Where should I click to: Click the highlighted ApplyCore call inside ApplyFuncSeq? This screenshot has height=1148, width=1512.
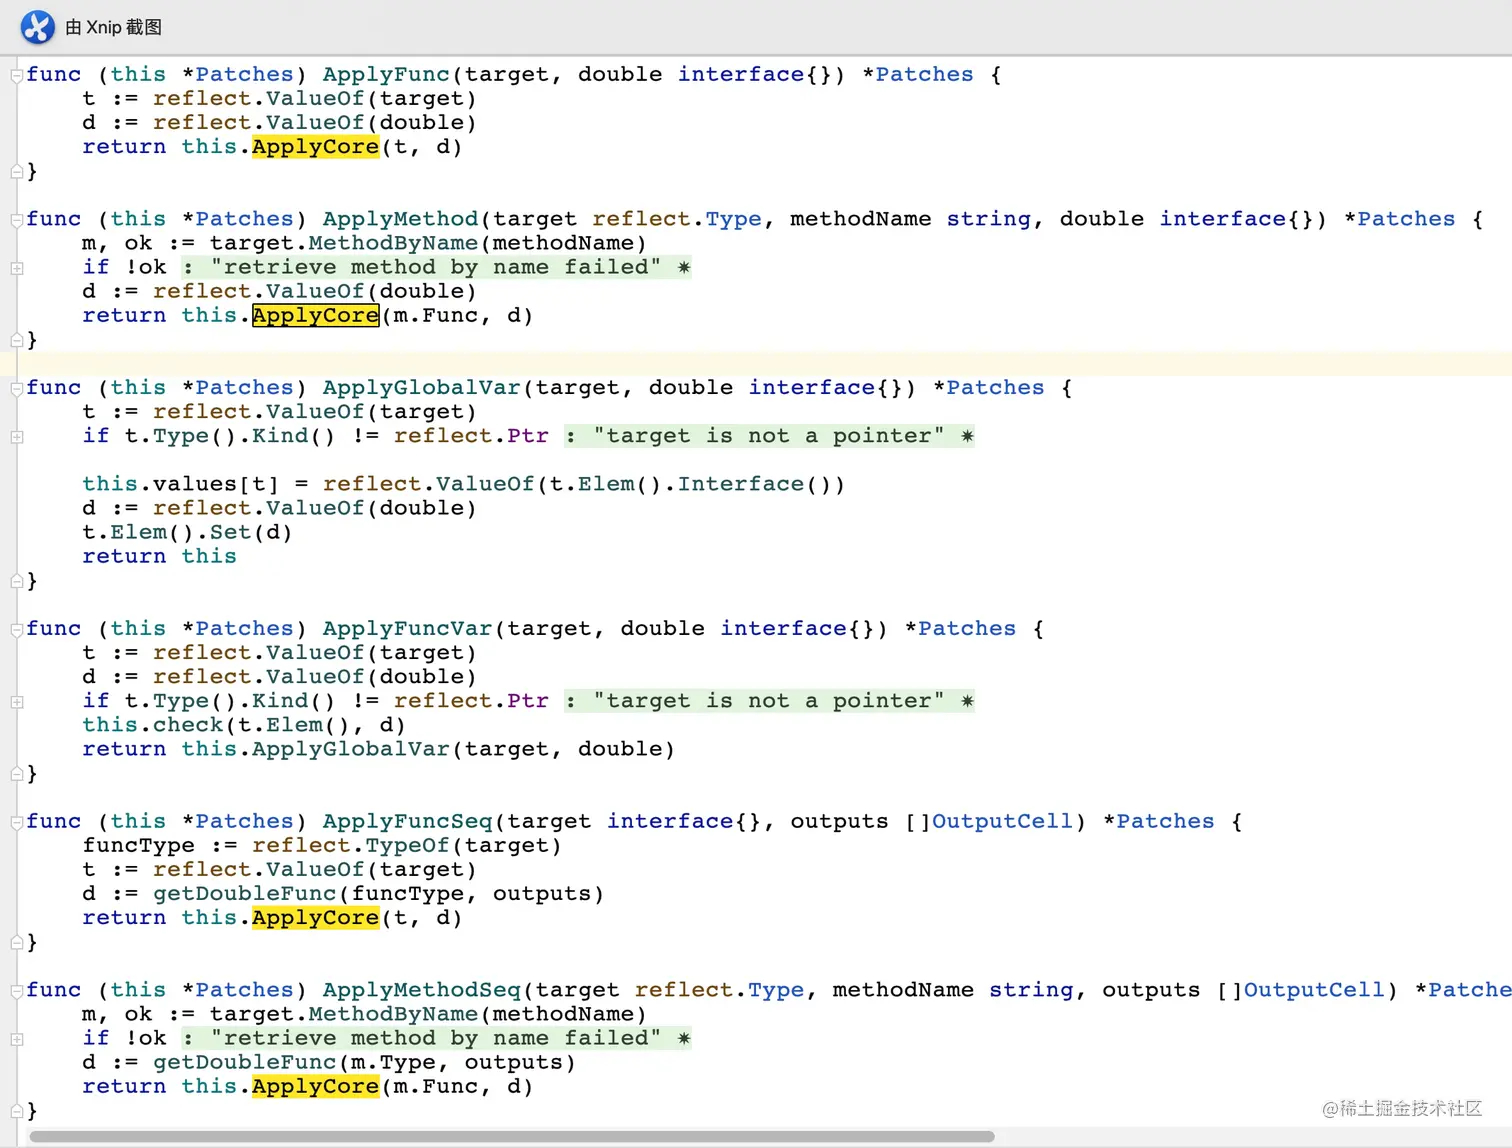tap(315, 918)
